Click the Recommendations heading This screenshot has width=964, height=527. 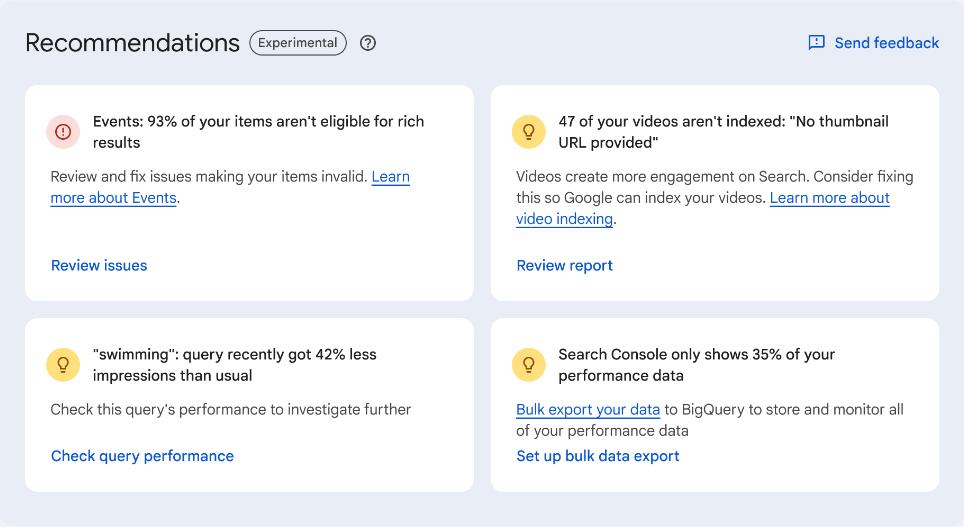132,43
